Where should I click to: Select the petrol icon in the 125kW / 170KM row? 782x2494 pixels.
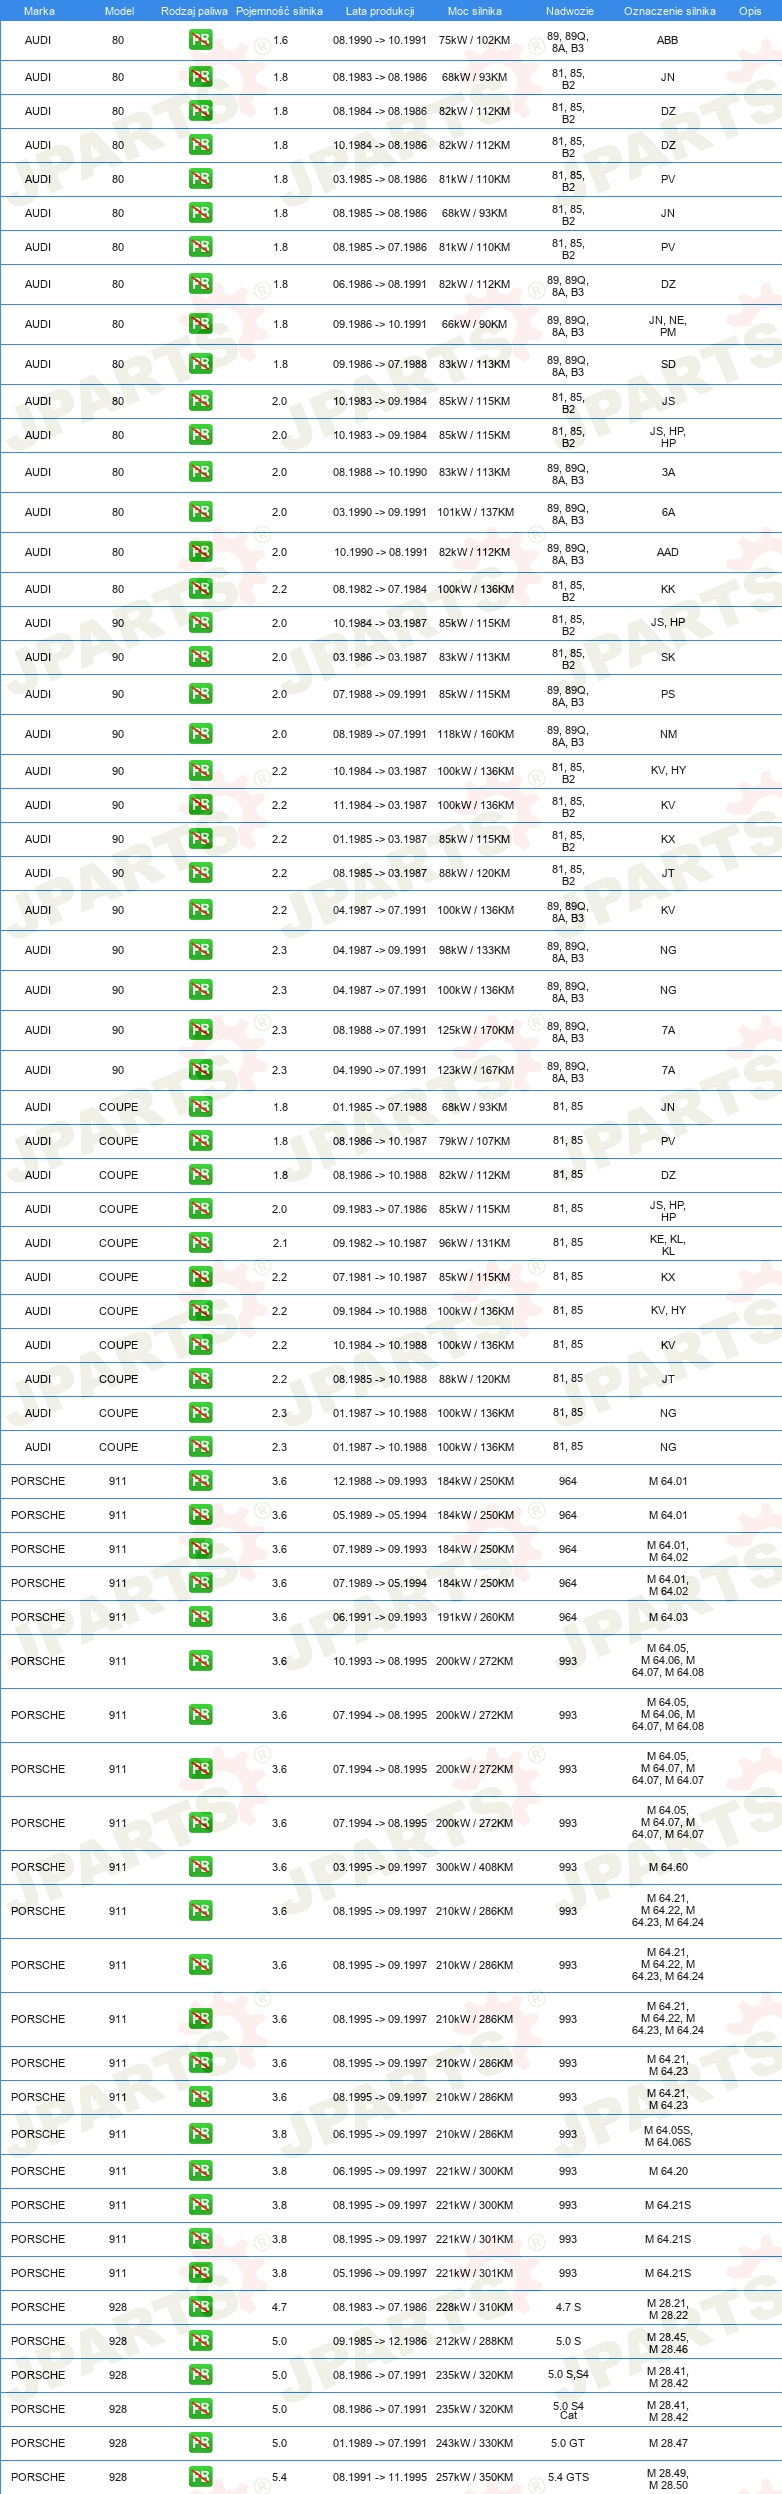click(x=200, y=1030)
